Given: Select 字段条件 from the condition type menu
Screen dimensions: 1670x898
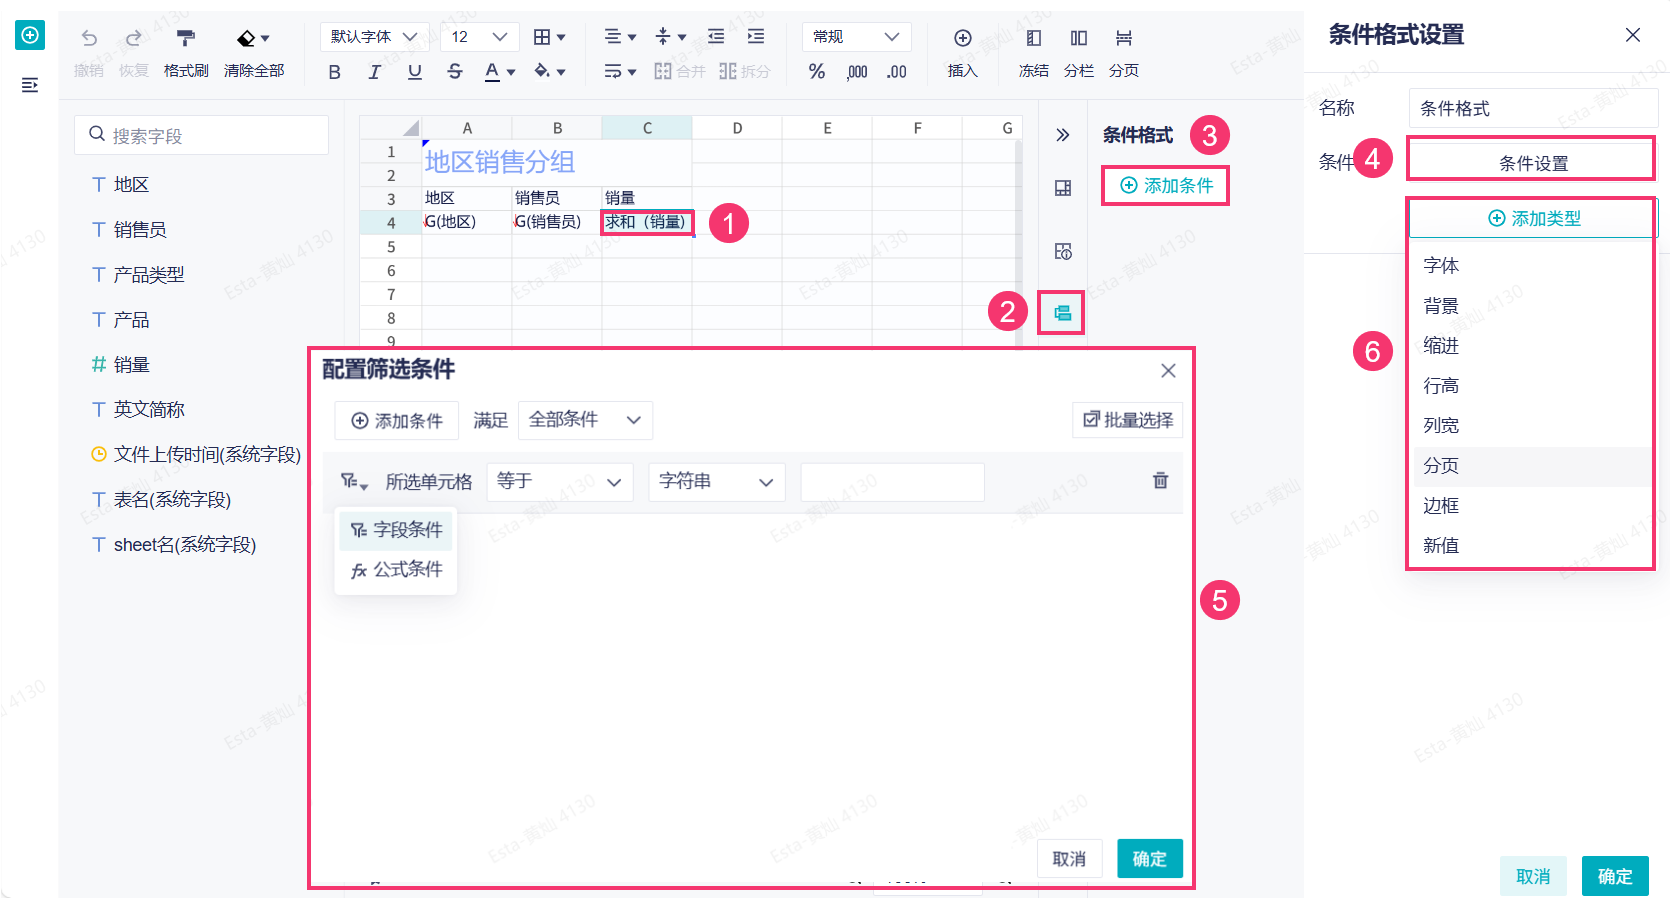Looking at the screenshot, I should [x=396, y=530].
